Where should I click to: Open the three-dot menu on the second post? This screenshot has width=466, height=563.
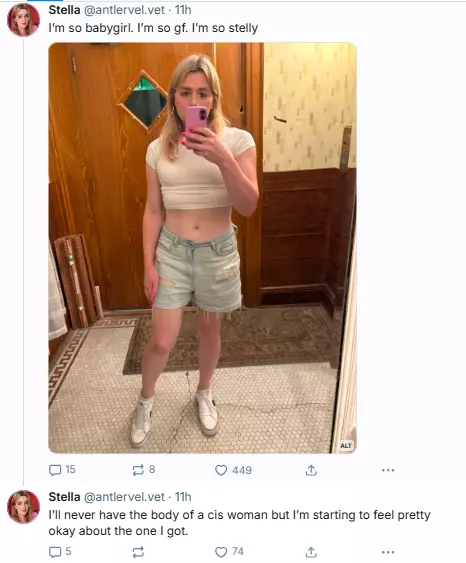(x=388, y=552)
